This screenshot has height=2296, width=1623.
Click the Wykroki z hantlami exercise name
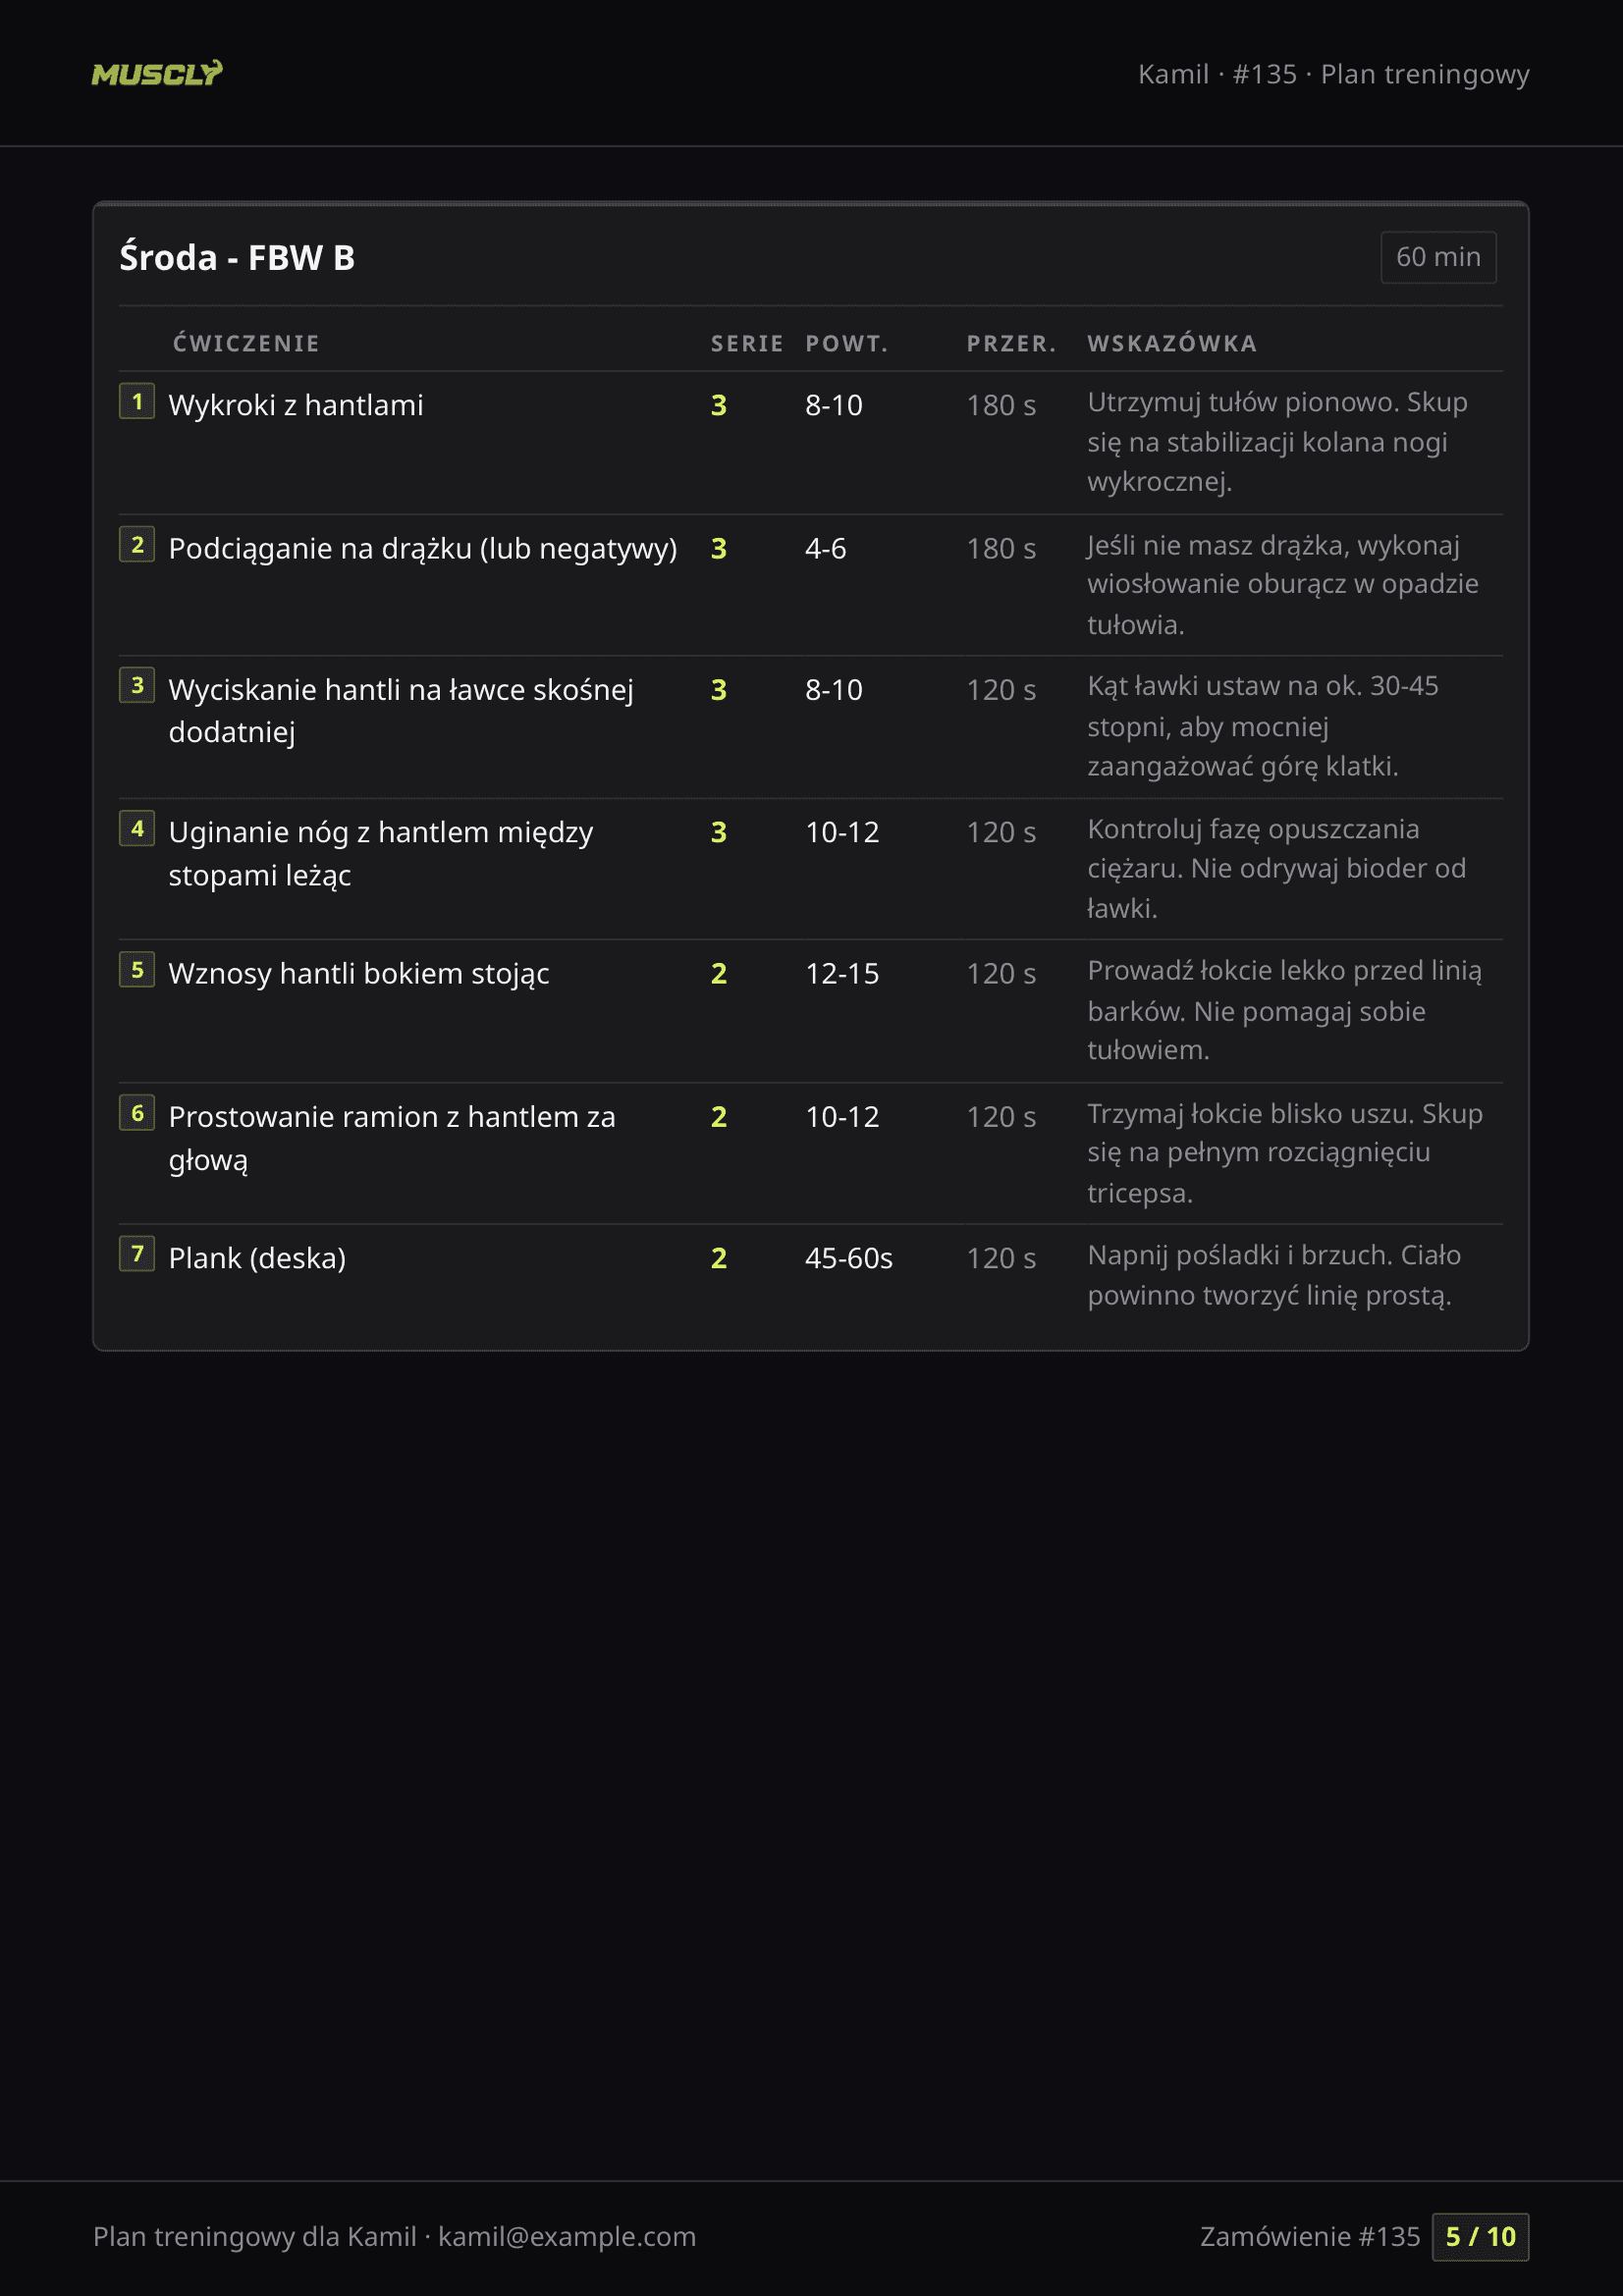point(296,405)
